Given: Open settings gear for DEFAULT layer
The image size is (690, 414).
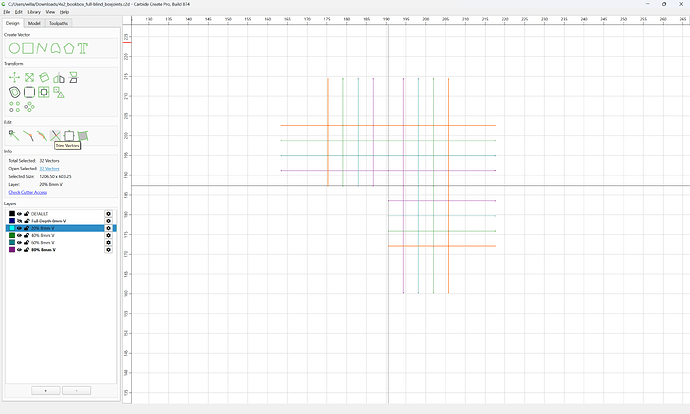Looking at the screenshot, I should (108, 214).
